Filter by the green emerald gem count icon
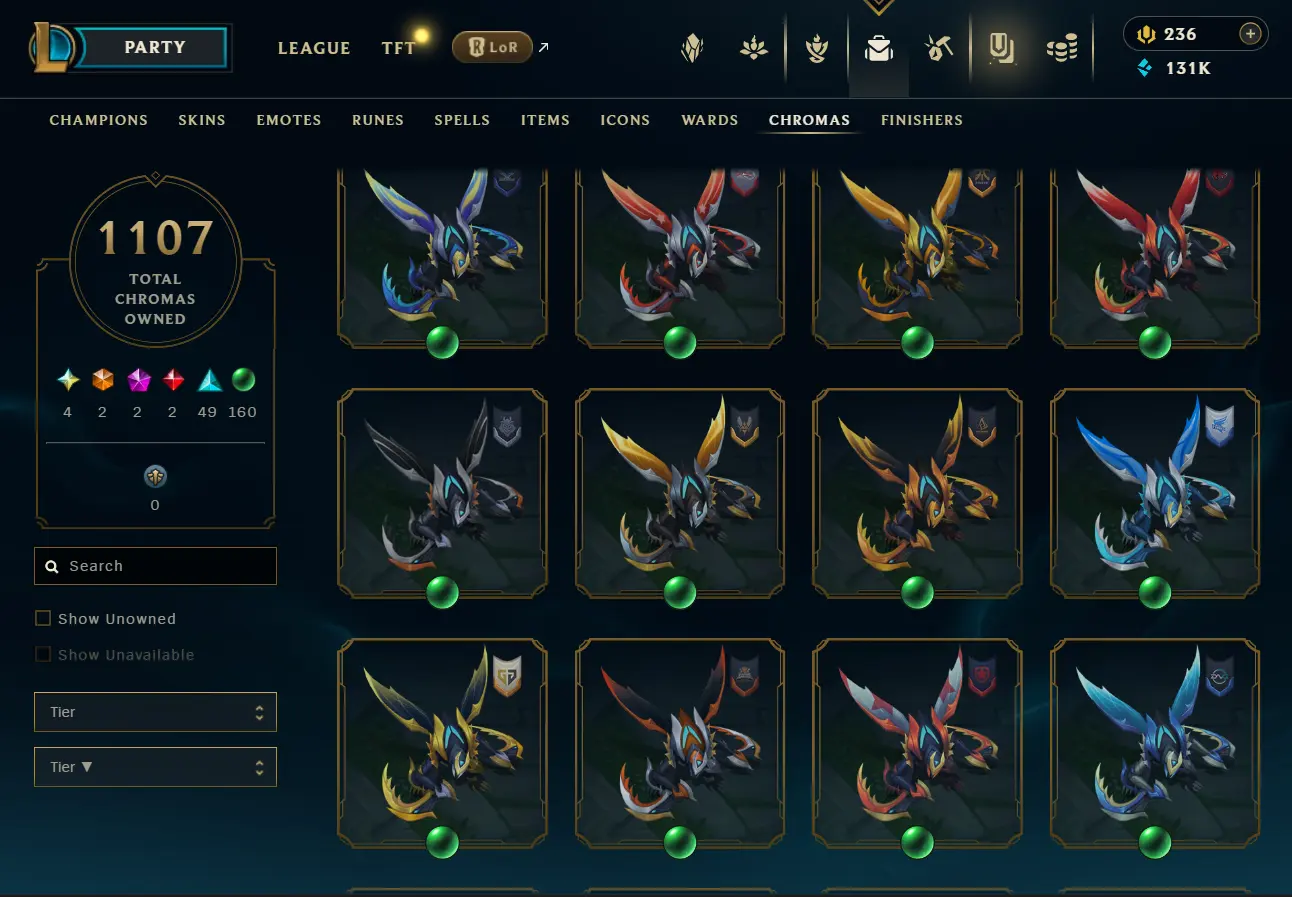 243,380
